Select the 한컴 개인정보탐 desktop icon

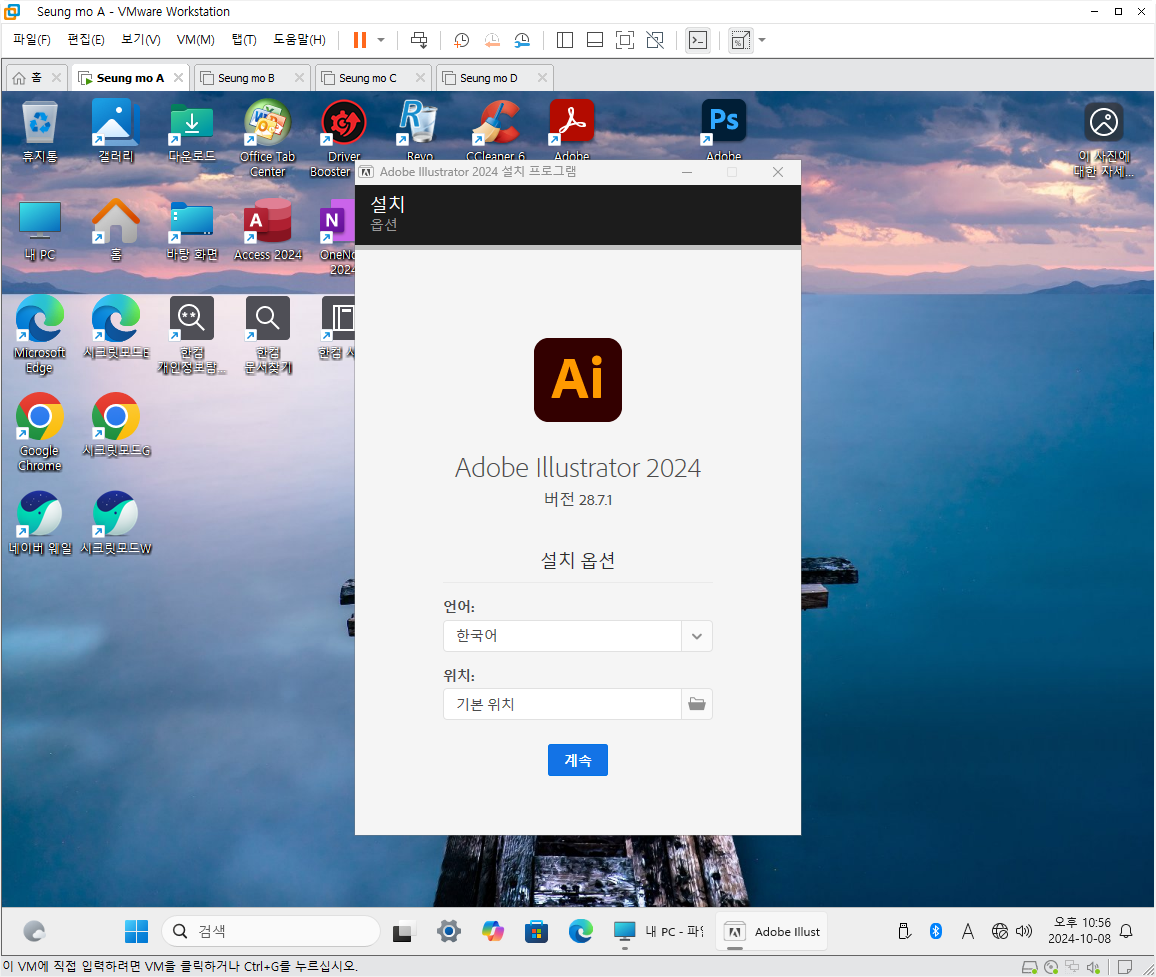coord(192,335)
